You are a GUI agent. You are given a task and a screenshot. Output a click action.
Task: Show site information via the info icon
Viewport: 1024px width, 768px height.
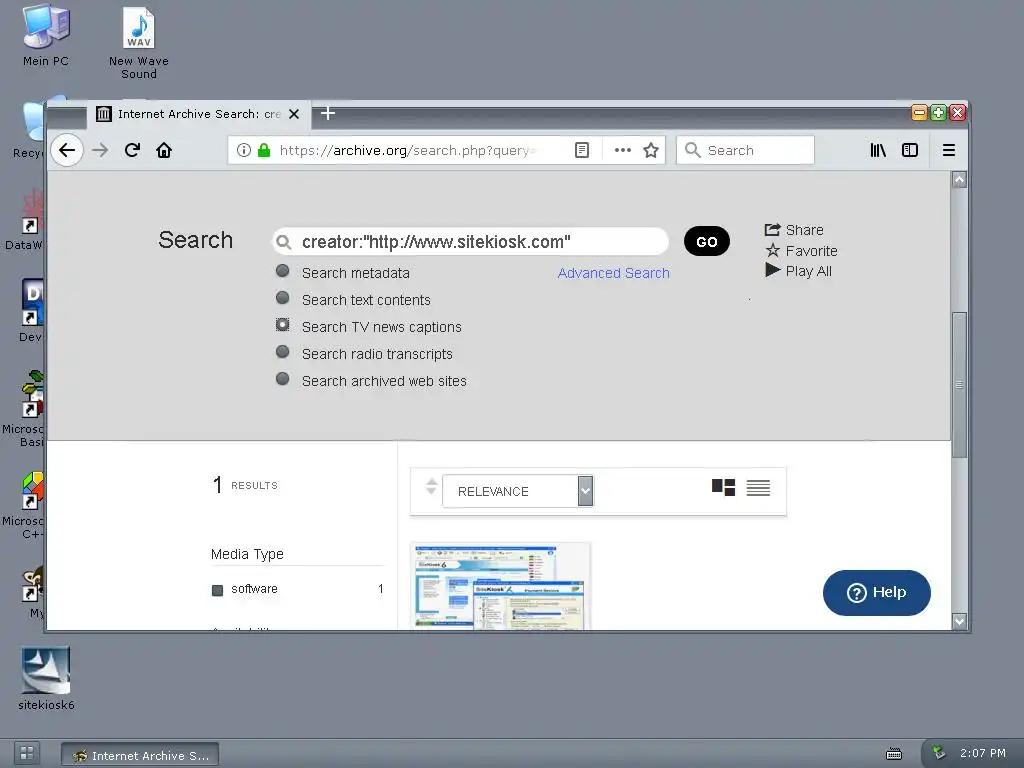[x=244, y=150]
